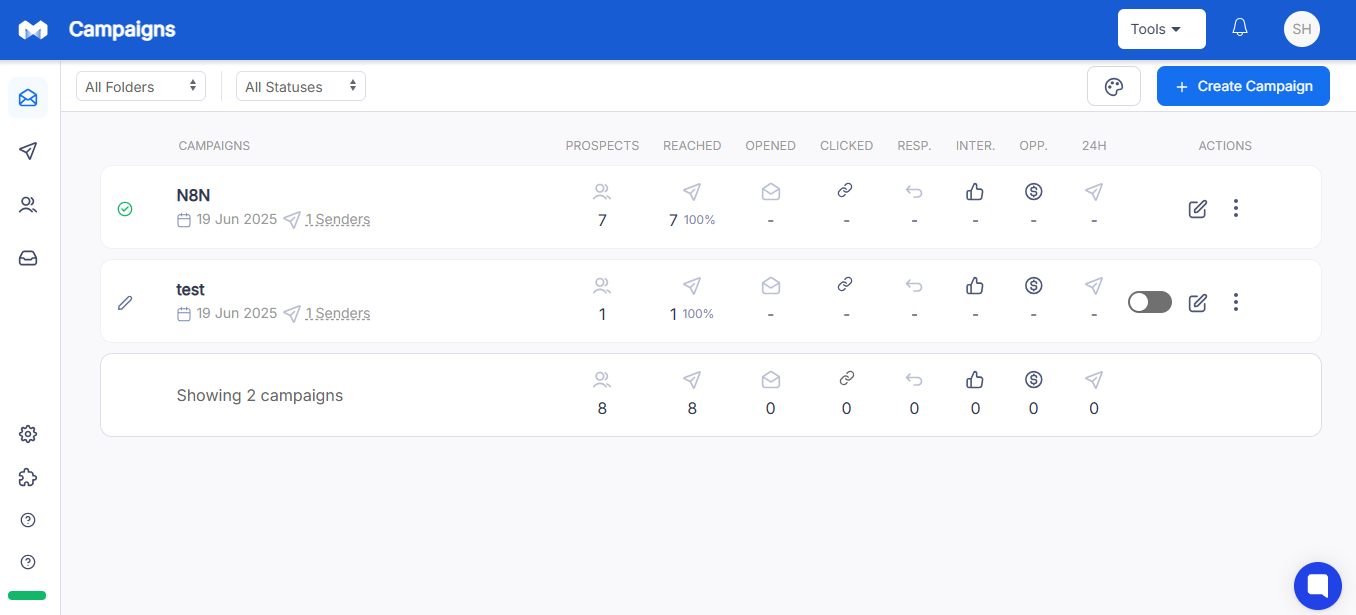
Task: Click the test row opportunities dollar icon
Action: pyautogui.click(x=1034, y=285)
